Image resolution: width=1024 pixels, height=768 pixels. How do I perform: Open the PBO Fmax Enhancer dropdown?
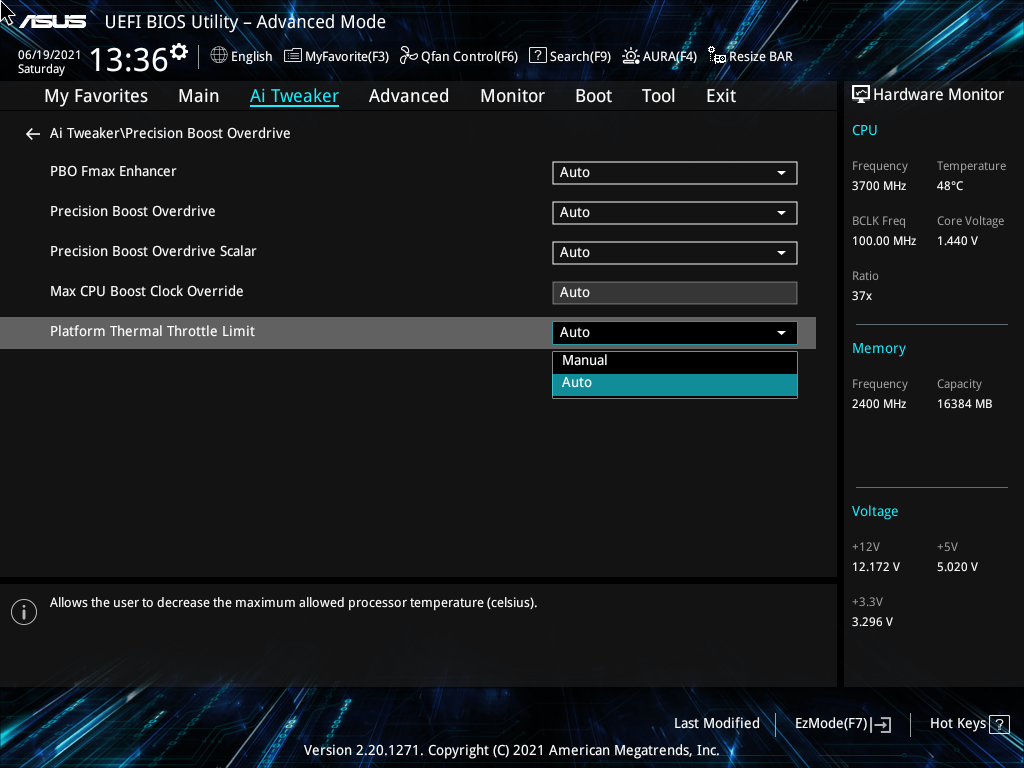tap(674, 172)
